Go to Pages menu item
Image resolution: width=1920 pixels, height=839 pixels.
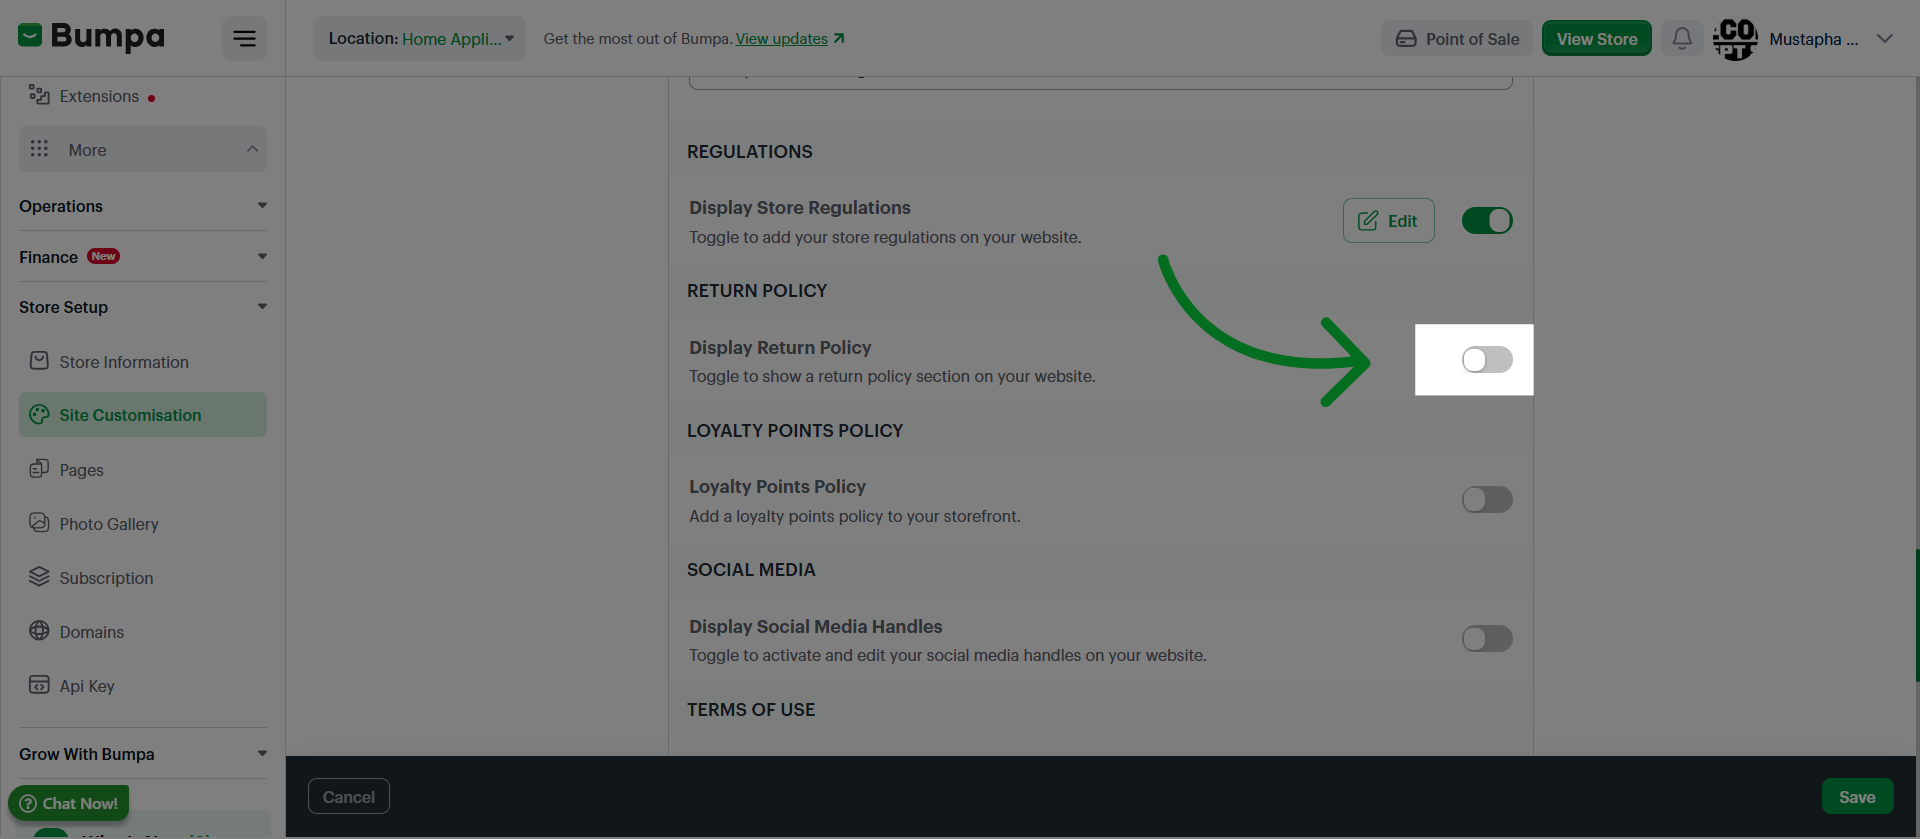pyautogui.click(x=143, y=470)
